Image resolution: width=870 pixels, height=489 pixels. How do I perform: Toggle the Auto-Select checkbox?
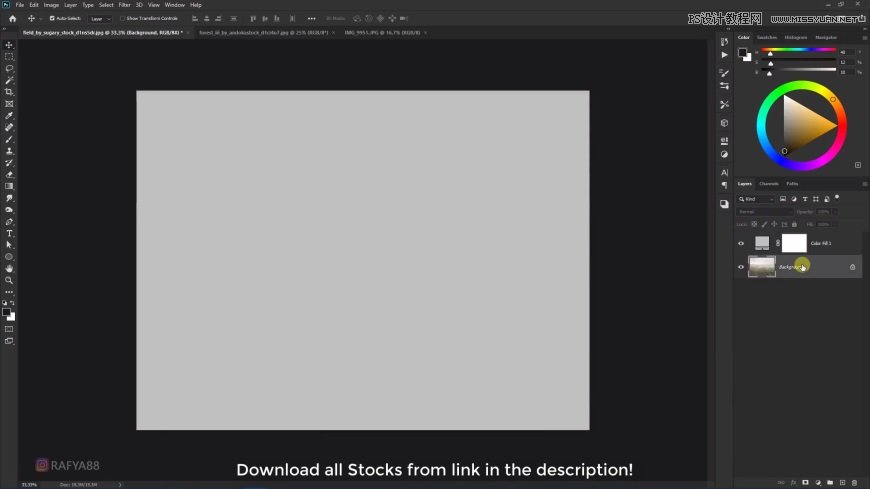[52, 18]
